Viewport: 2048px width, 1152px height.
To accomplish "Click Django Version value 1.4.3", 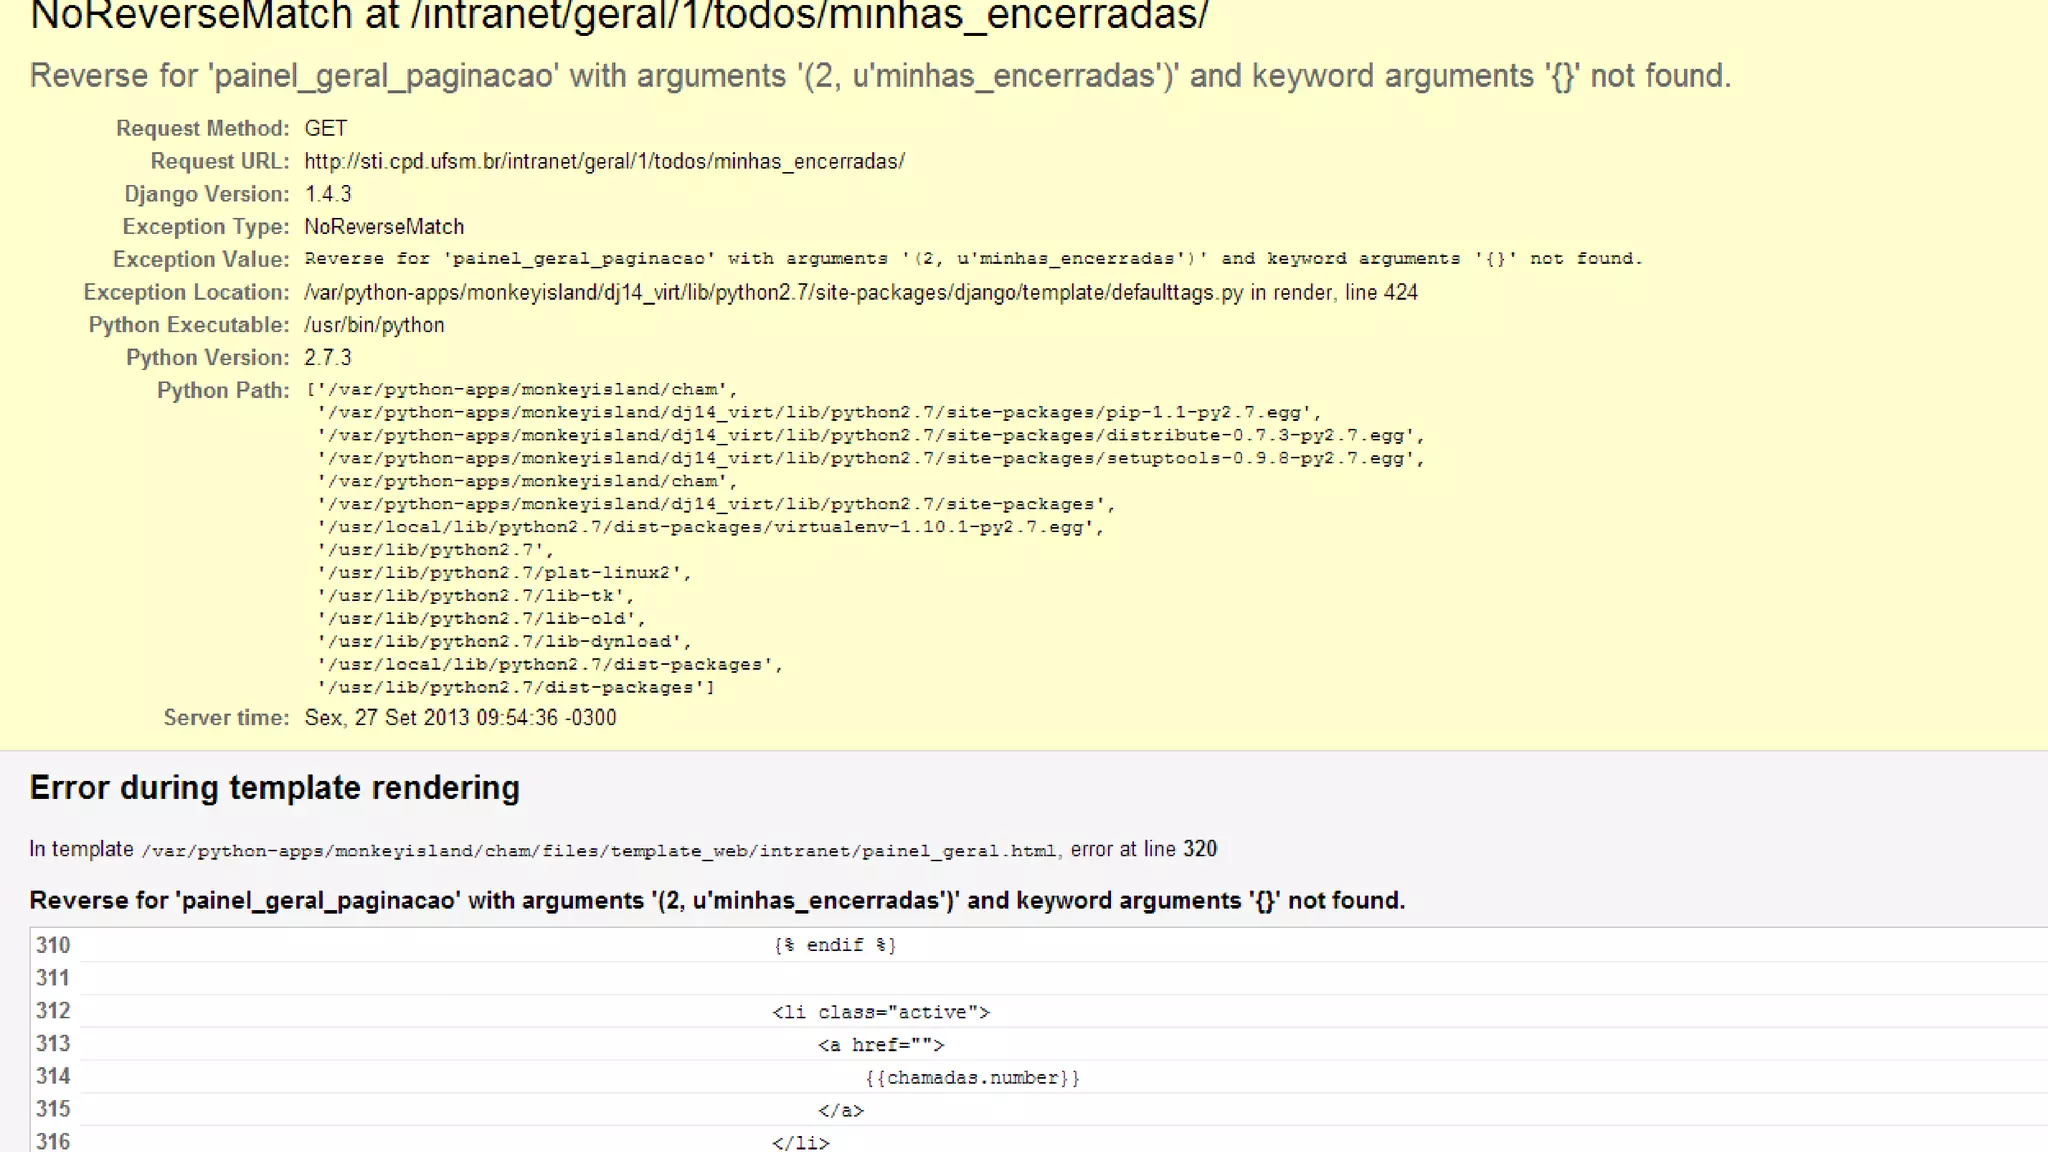I will (327, 194).
